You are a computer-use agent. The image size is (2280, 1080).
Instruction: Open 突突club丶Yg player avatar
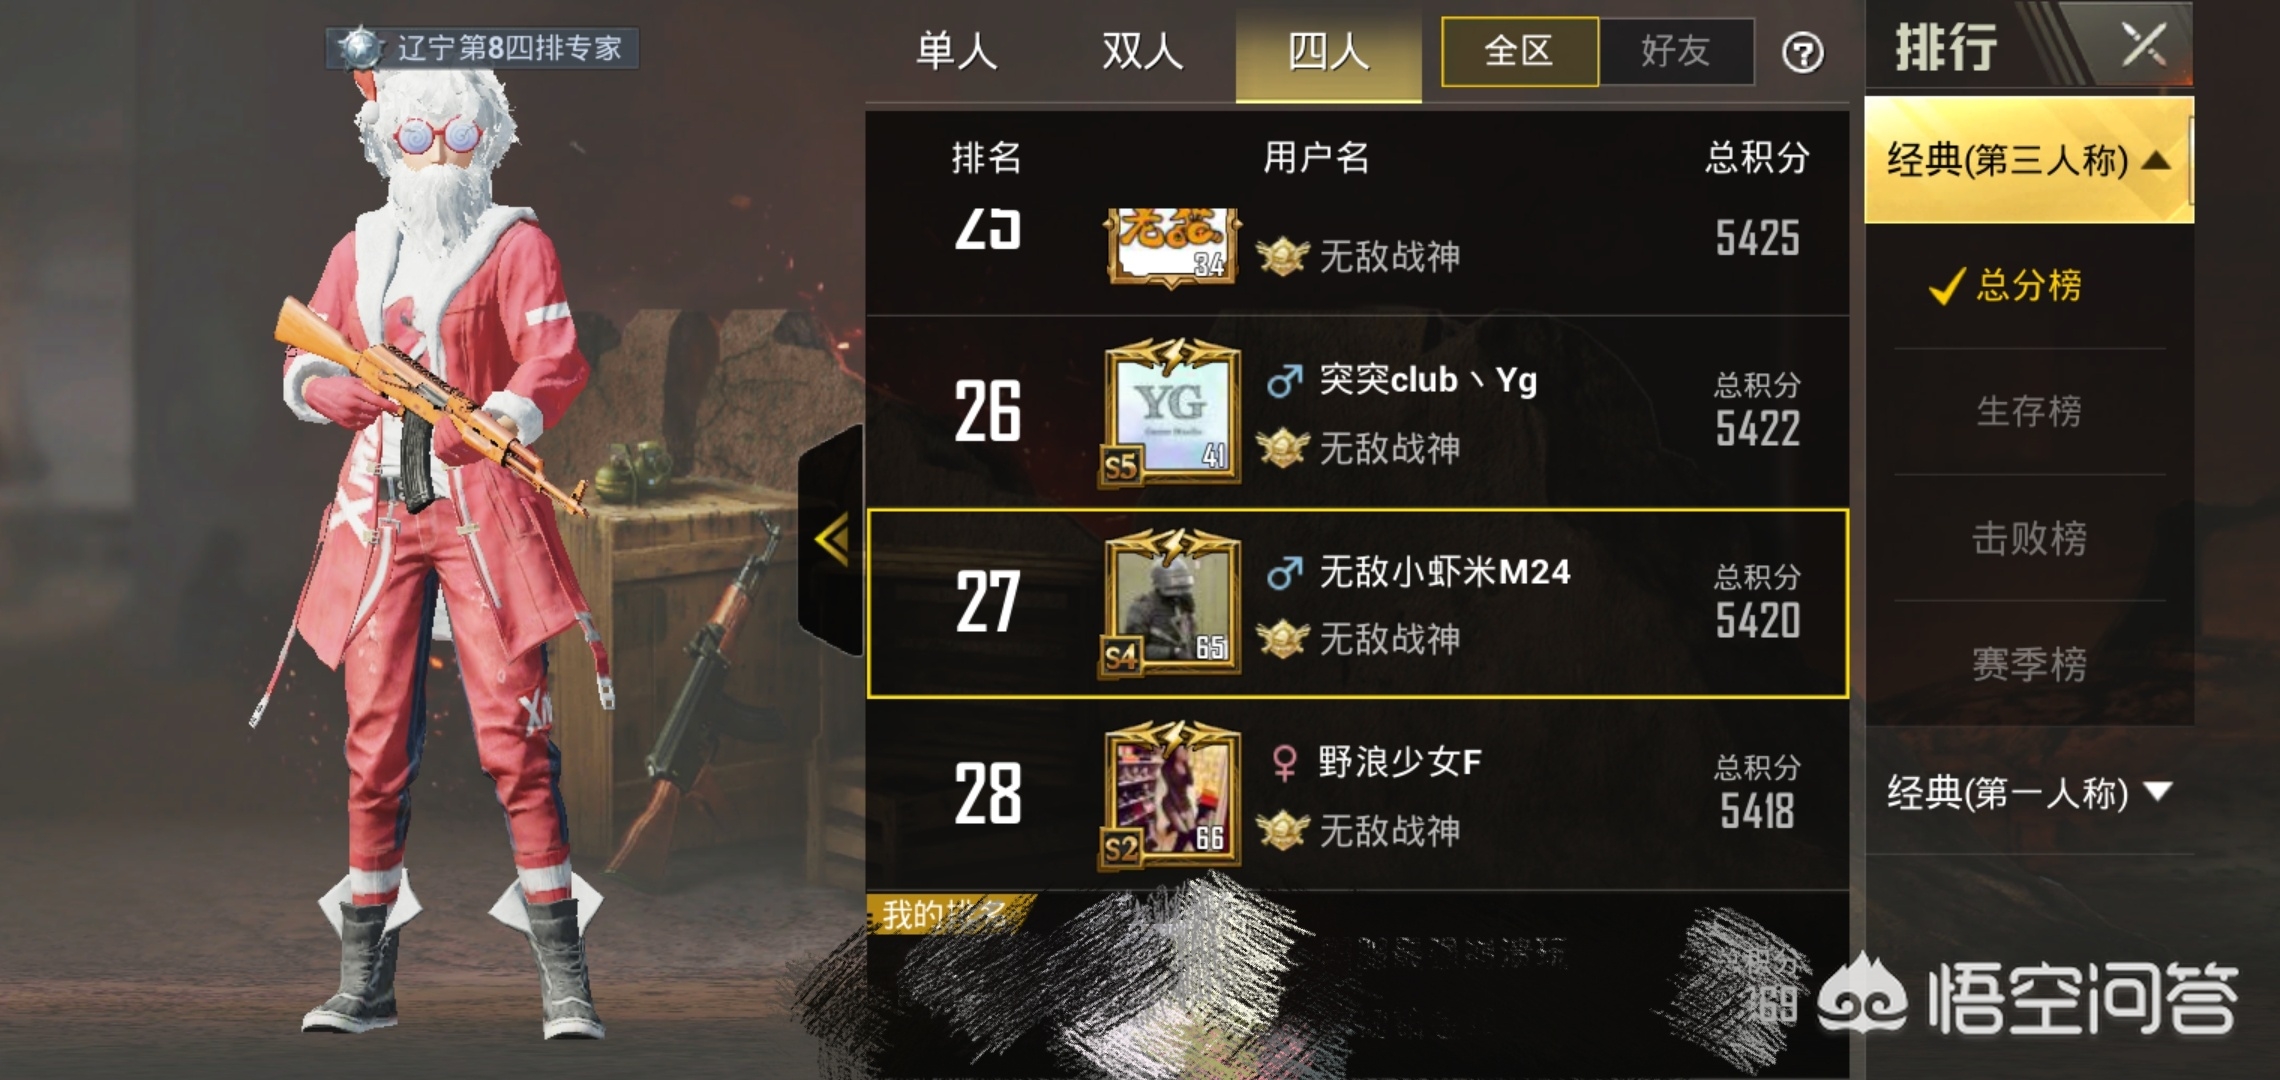coord(1172,411)
